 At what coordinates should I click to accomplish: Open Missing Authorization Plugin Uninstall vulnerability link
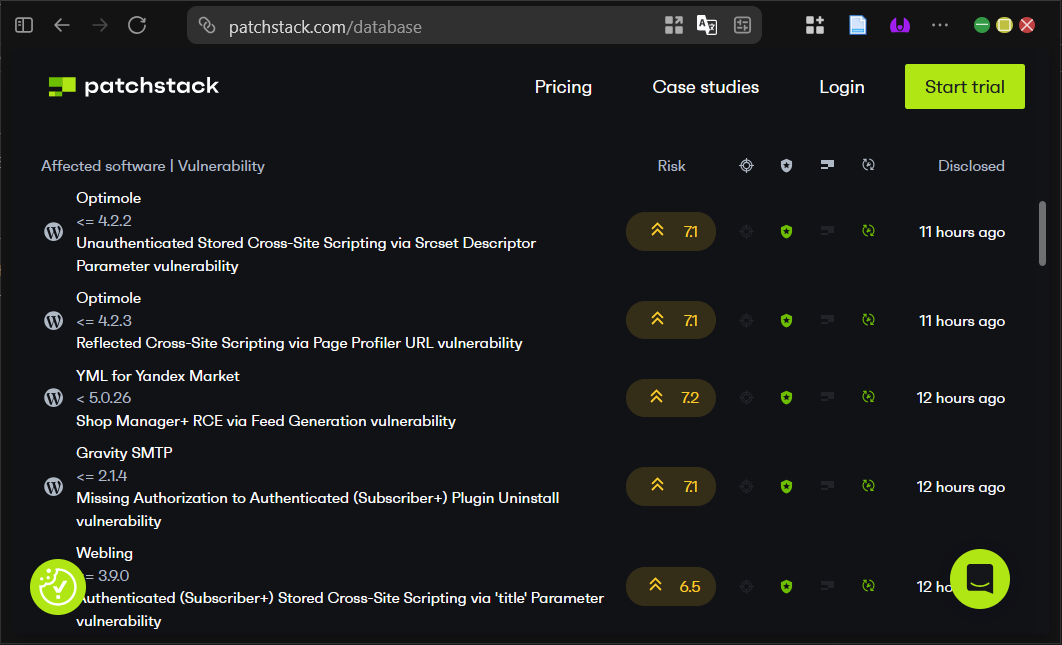(318, 509)
